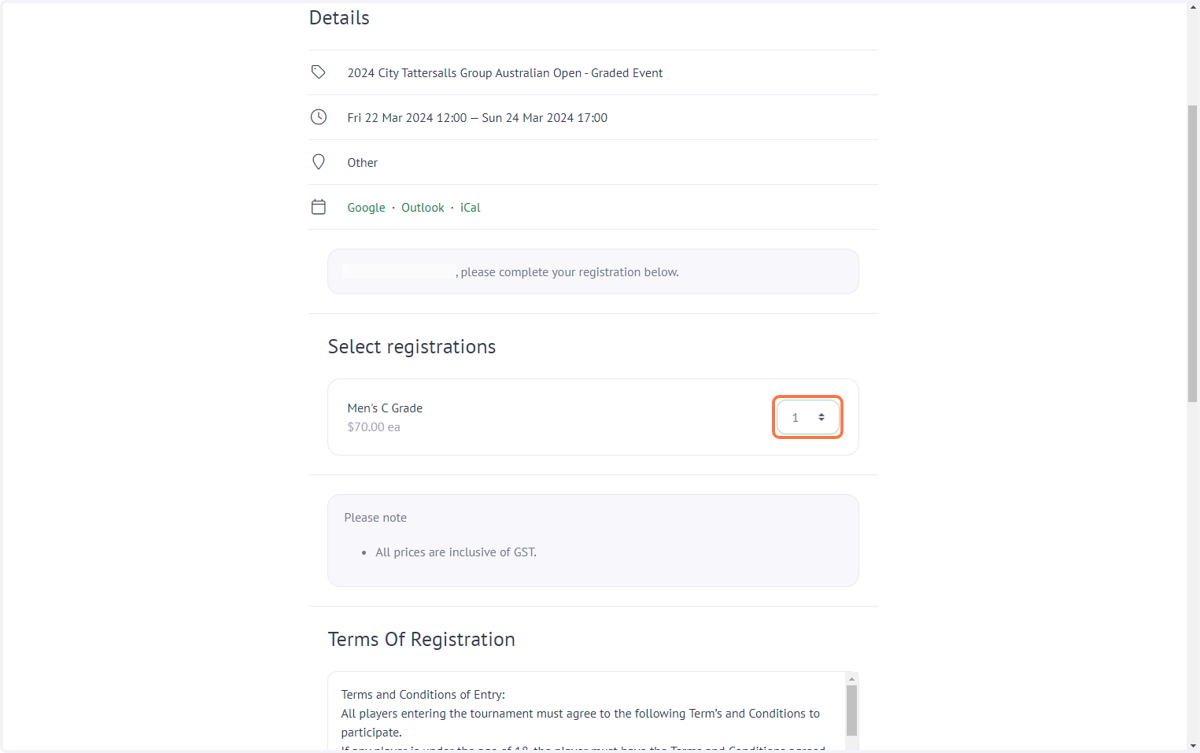Click the main page vertical scrollbar
The height and width of the screenshot is (753, 1200).
[1192, 252]
